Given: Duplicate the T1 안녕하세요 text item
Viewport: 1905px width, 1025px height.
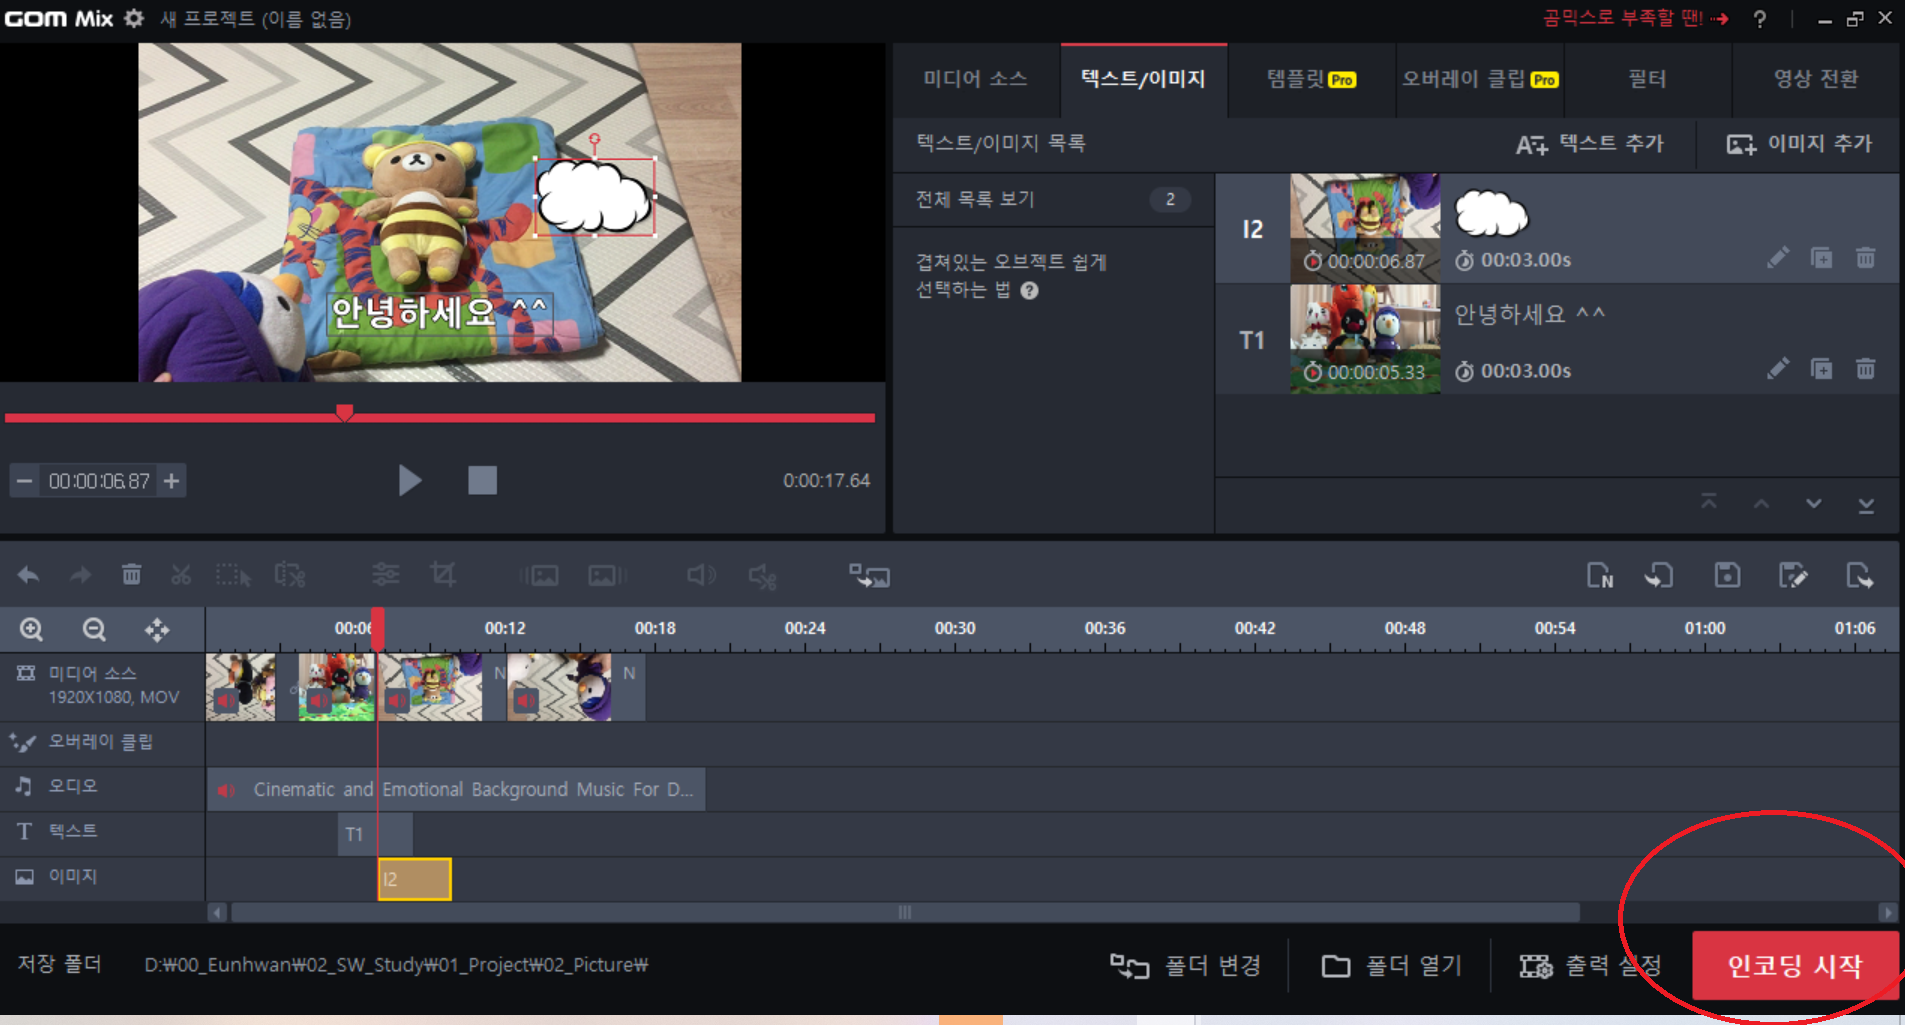Looking at the screenshot, I should coord(1822,369).
